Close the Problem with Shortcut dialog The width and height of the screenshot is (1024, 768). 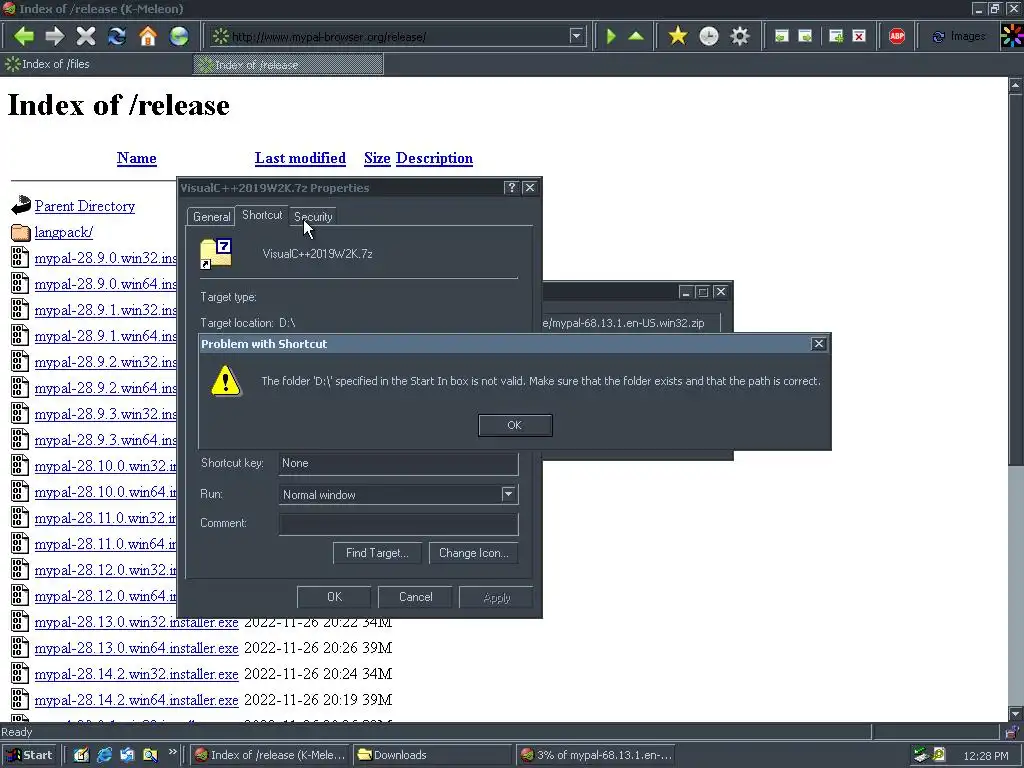point(818,344)
